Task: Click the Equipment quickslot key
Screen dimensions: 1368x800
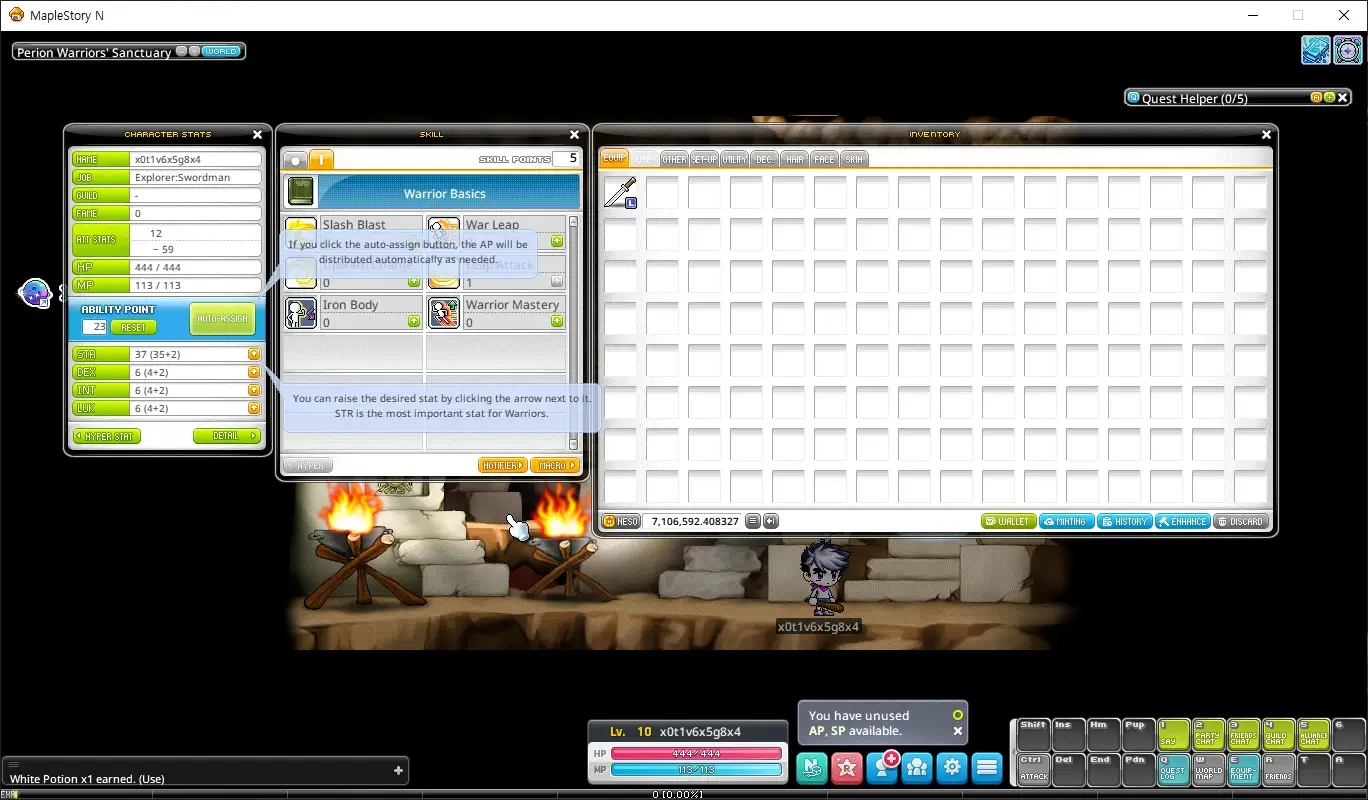Action: (1244, 769)
